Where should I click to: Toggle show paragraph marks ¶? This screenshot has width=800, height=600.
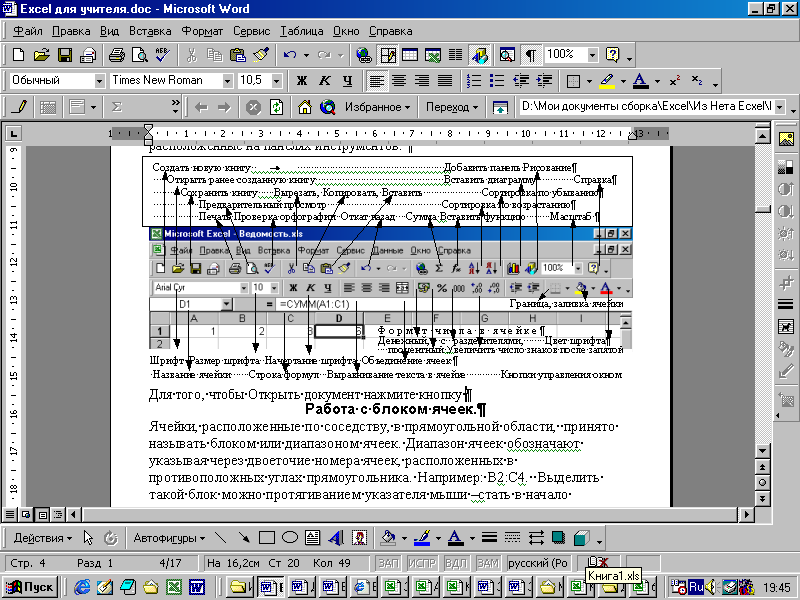pyautogui.click(x=531, y=55)
